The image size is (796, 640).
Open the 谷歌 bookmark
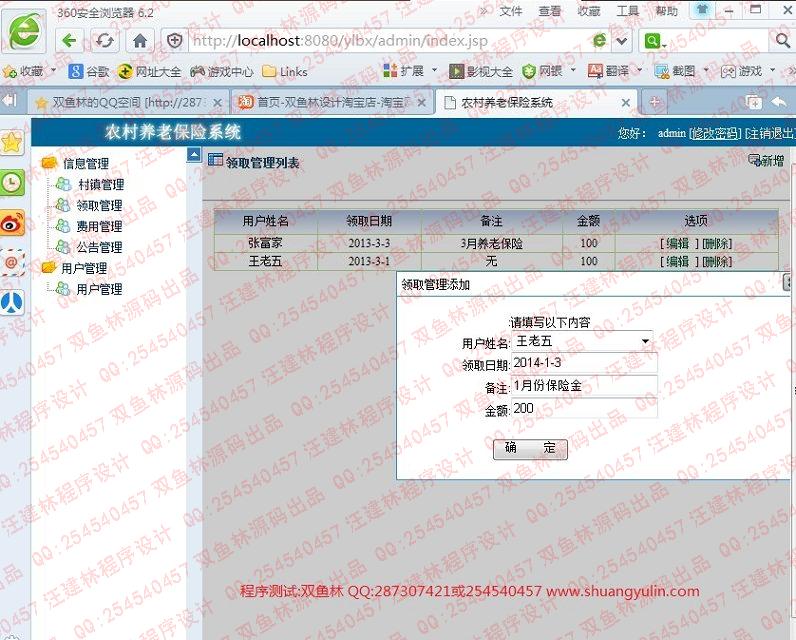click(89, 72)
